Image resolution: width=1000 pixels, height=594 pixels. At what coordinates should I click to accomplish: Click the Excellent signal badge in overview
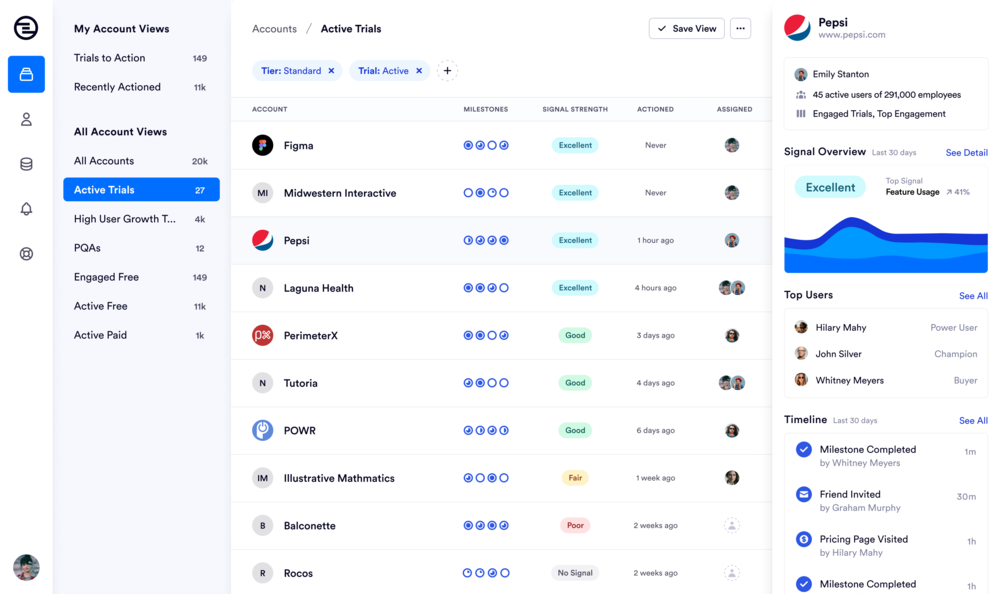[830, 188]
